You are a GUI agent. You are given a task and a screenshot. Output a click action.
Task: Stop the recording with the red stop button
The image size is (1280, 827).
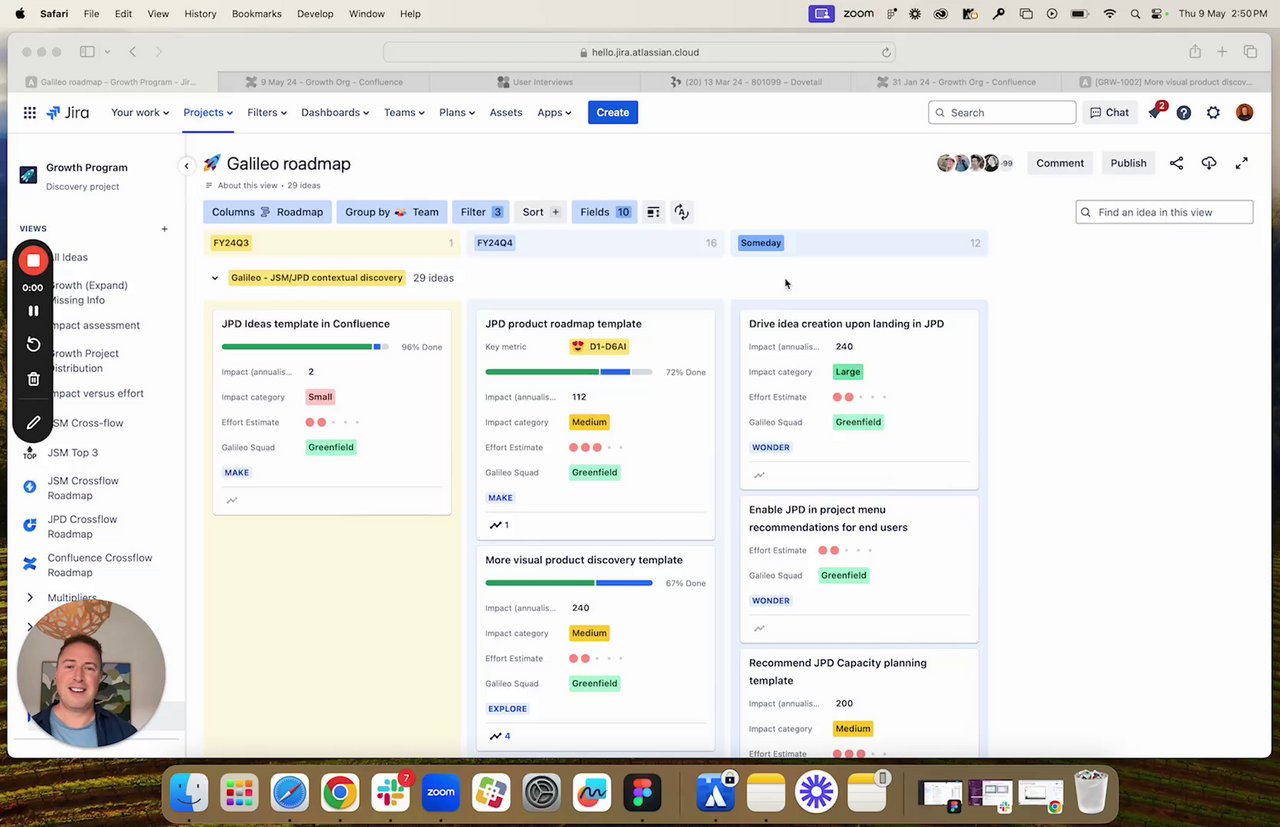coord(33,261)
